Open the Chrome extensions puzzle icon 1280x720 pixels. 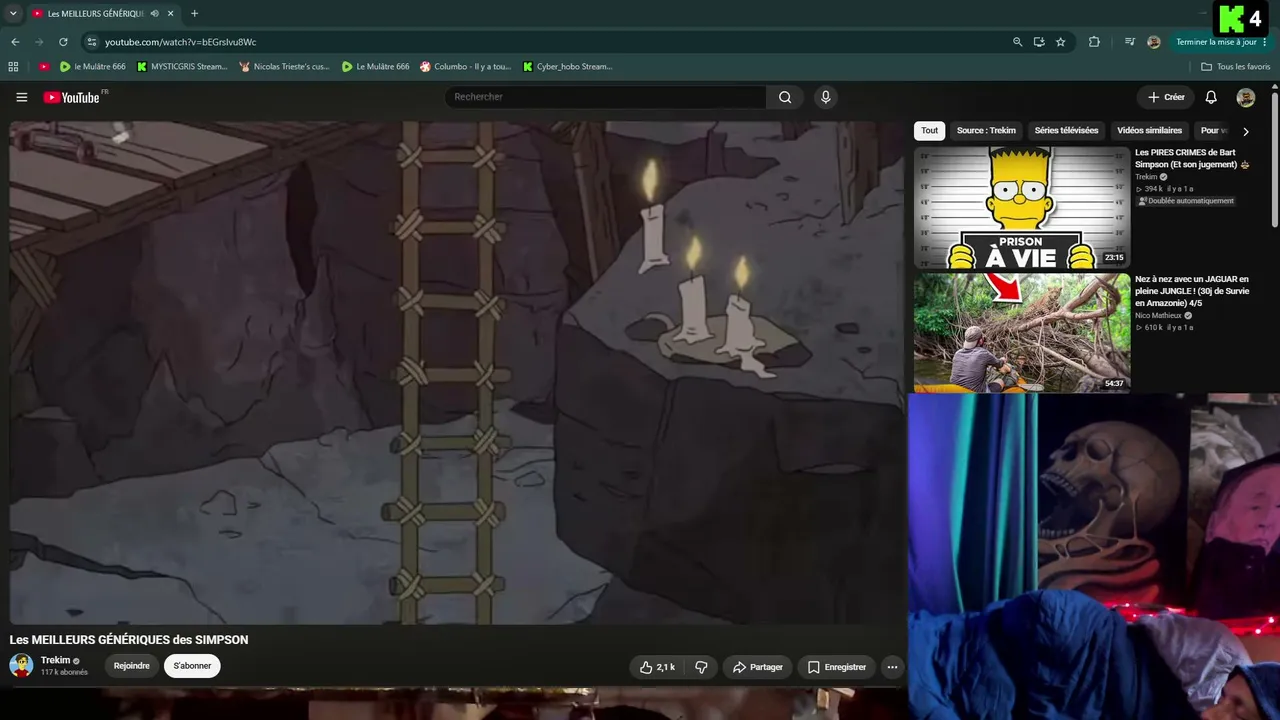1094,42
